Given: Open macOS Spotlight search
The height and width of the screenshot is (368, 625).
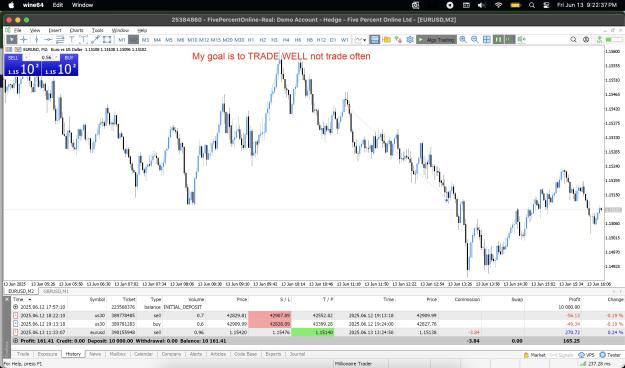Looking at the screenshot, I should coord(532,5).
